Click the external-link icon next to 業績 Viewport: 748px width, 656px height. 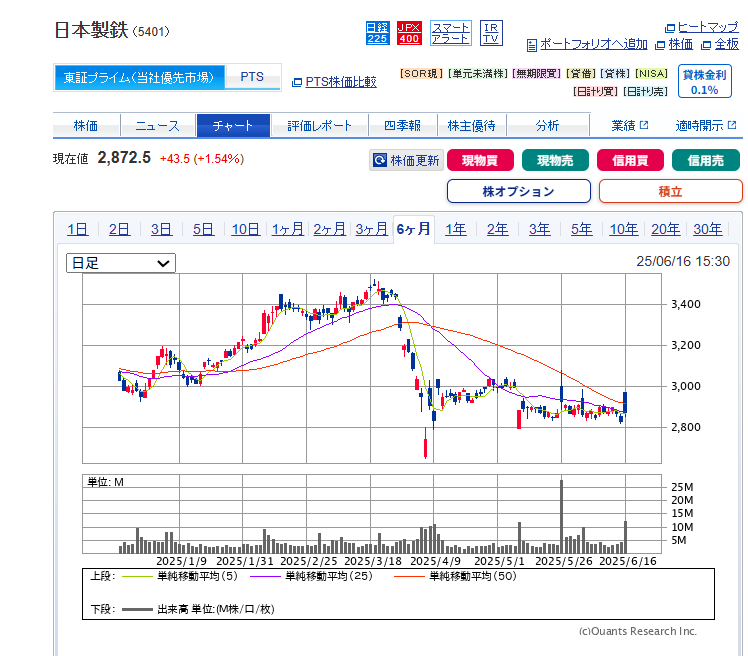[644, 125]
